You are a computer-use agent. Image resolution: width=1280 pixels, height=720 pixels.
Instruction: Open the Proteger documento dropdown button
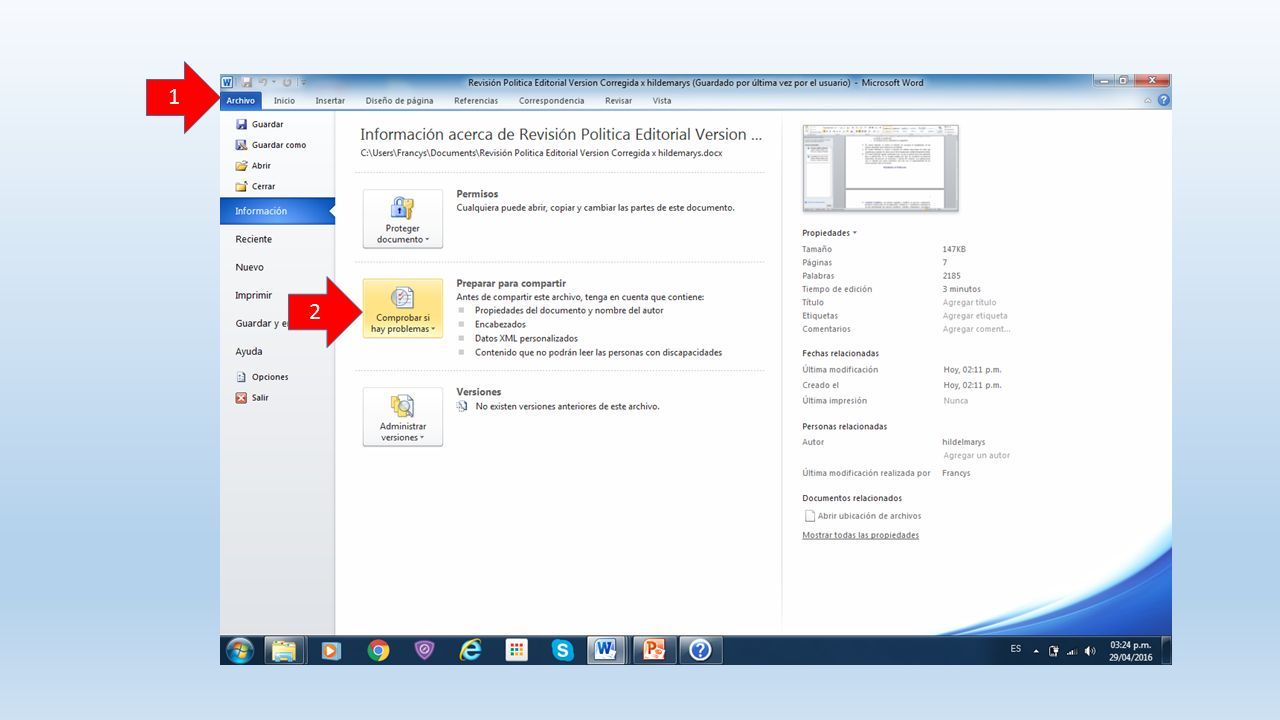402,219
